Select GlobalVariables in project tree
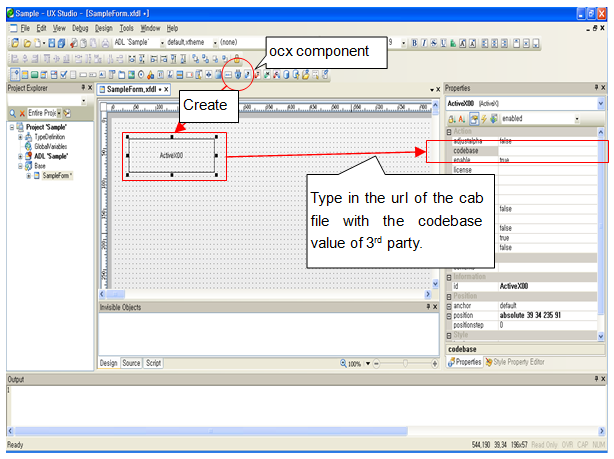 [51, 146]
